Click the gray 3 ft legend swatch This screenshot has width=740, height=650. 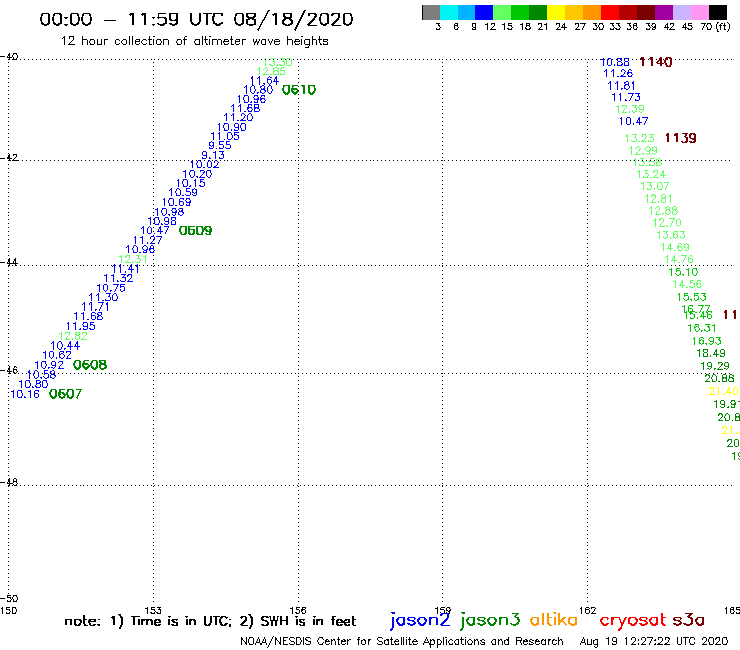[x=431, y=12]
